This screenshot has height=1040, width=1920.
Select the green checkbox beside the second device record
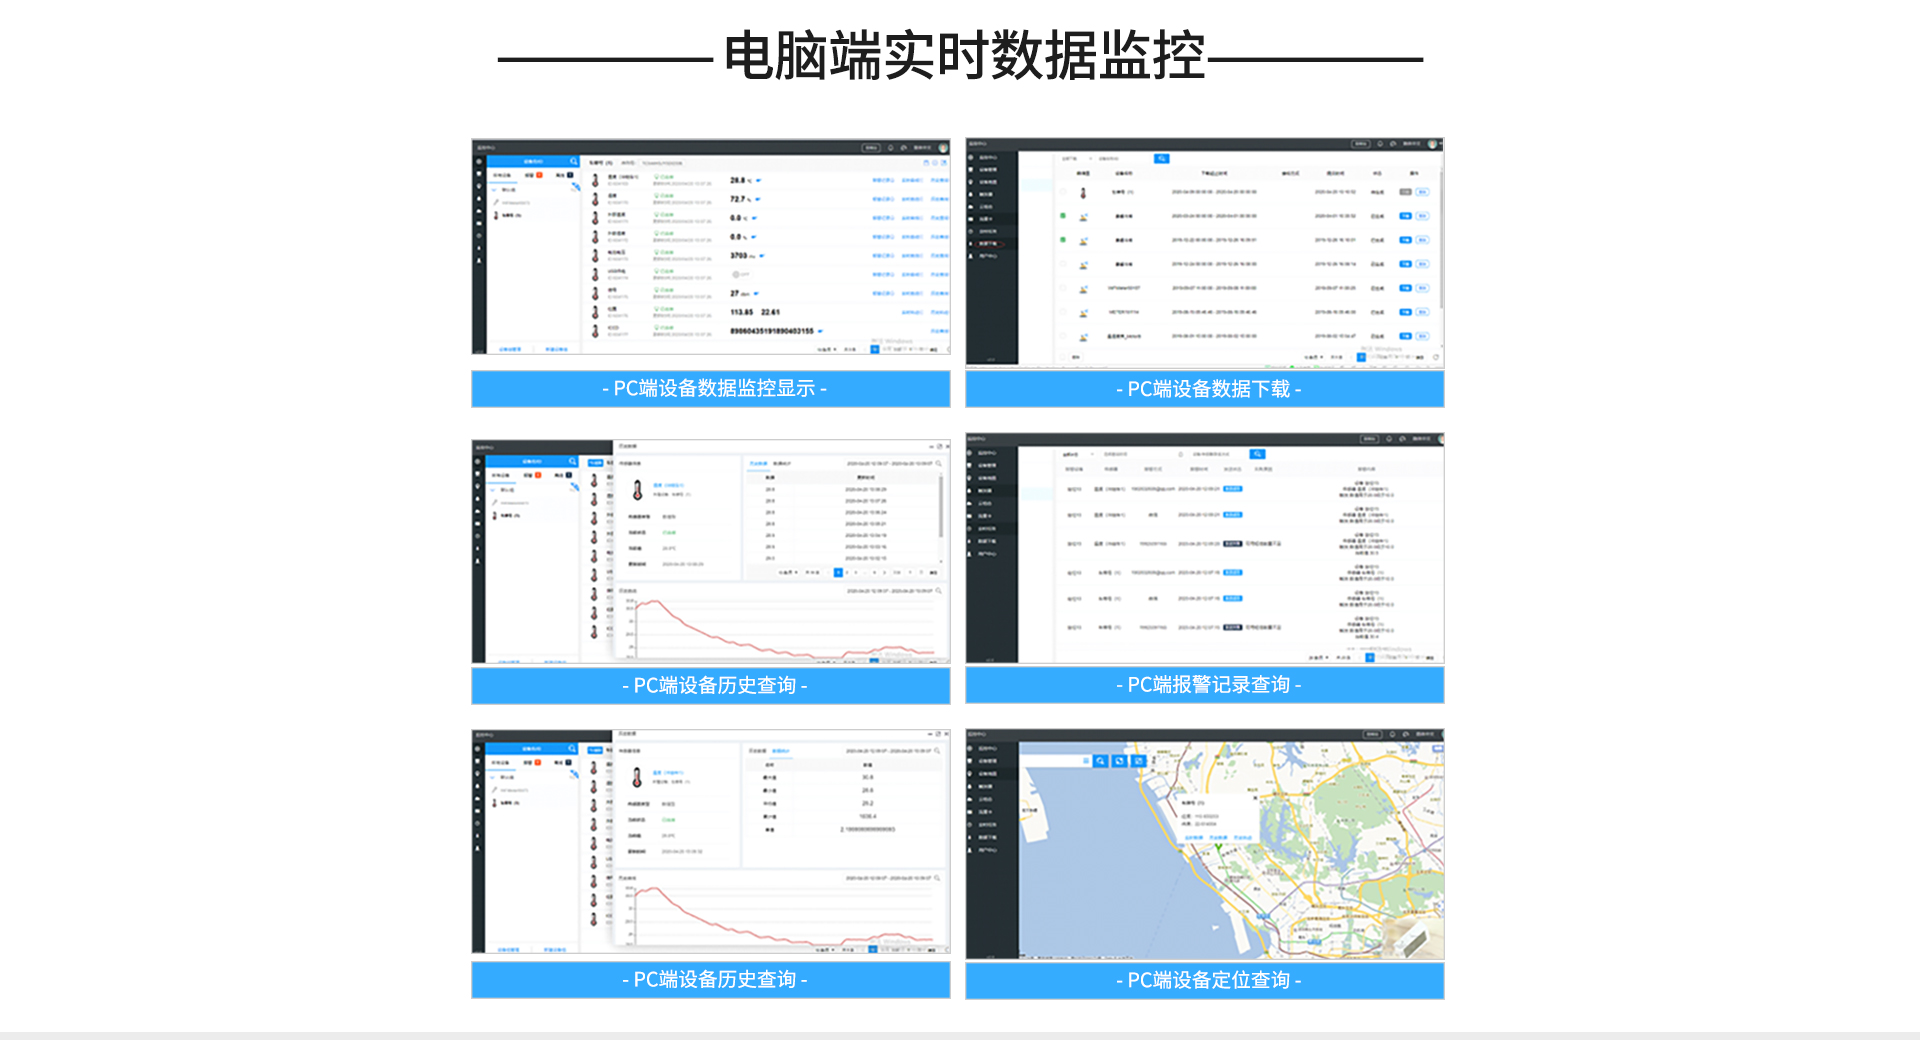(x=1063, y=216)
